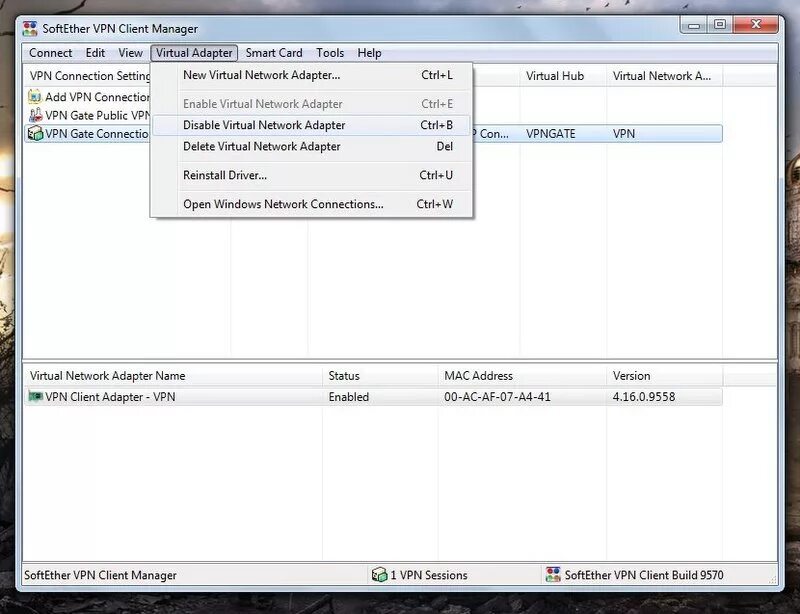Click SoftEther VPN Client Build 9570 text
The image size is (800, 614).
644,575
